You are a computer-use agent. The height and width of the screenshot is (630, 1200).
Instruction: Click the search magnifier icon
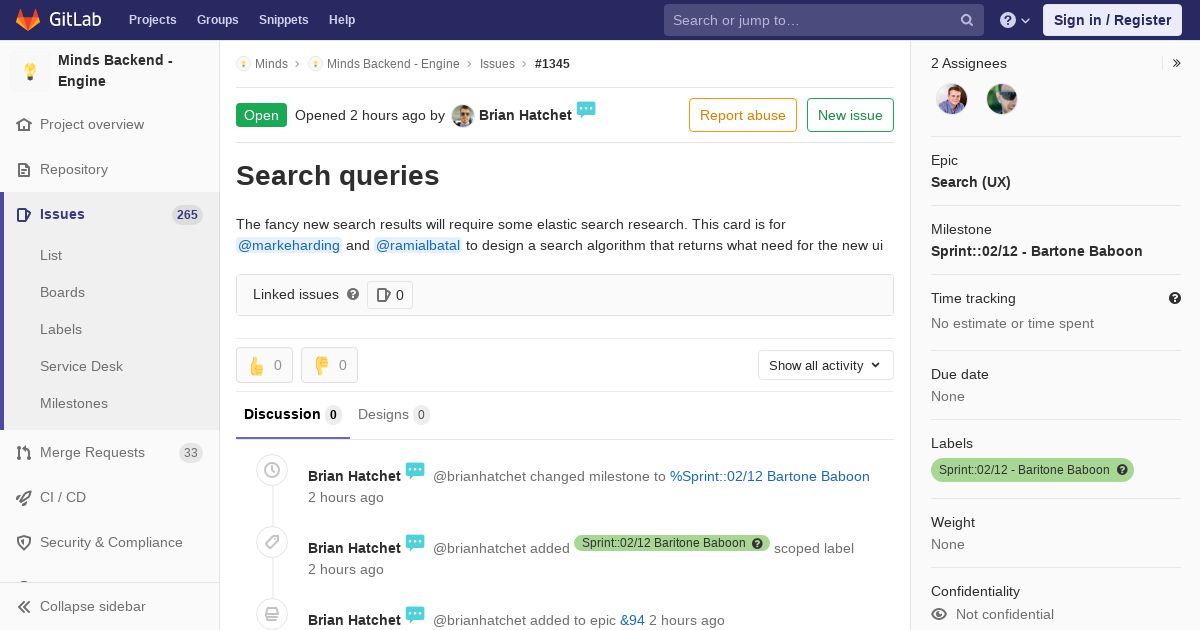(967, 20)
